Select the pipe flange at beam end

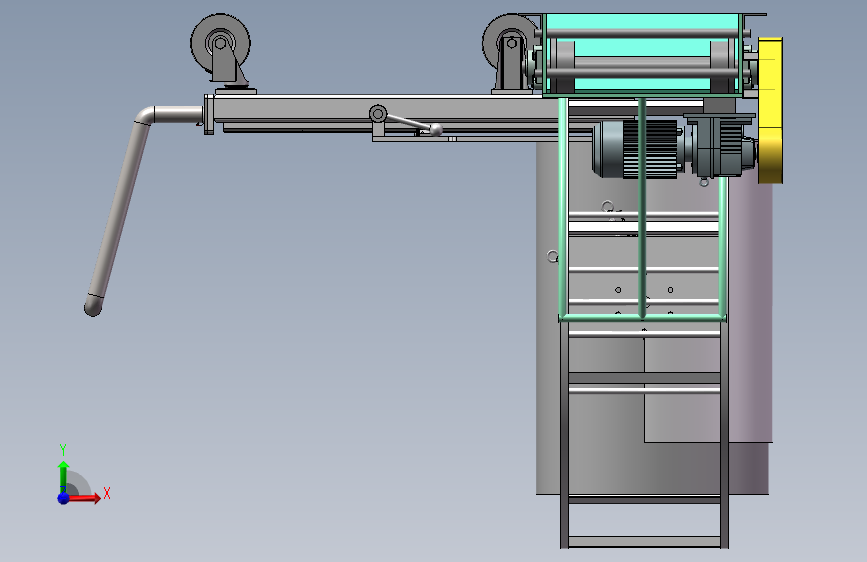208,115
